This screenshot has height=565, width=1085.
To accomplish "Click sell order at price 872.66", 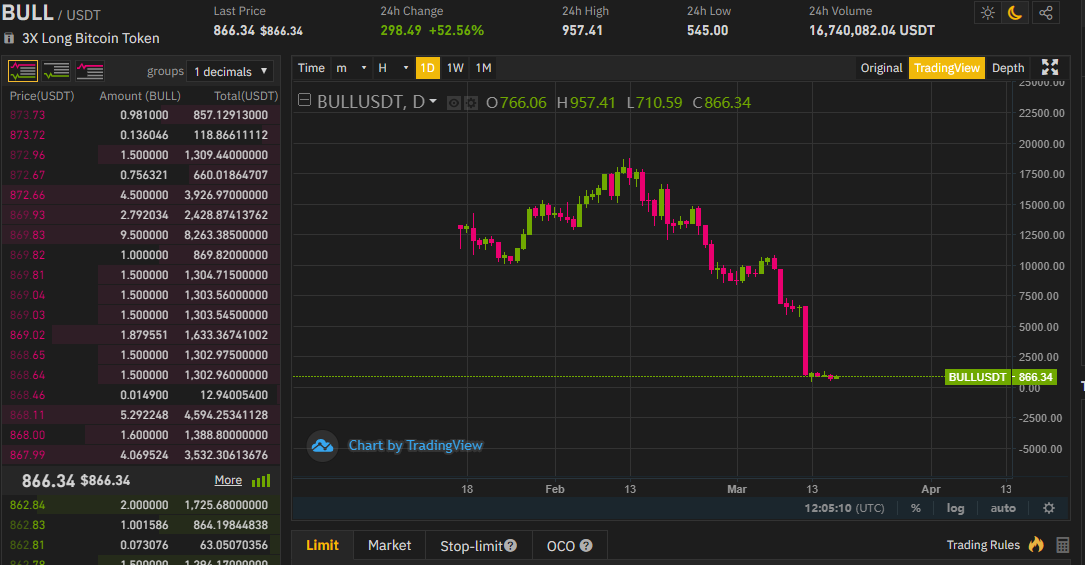I will point(141,195).
